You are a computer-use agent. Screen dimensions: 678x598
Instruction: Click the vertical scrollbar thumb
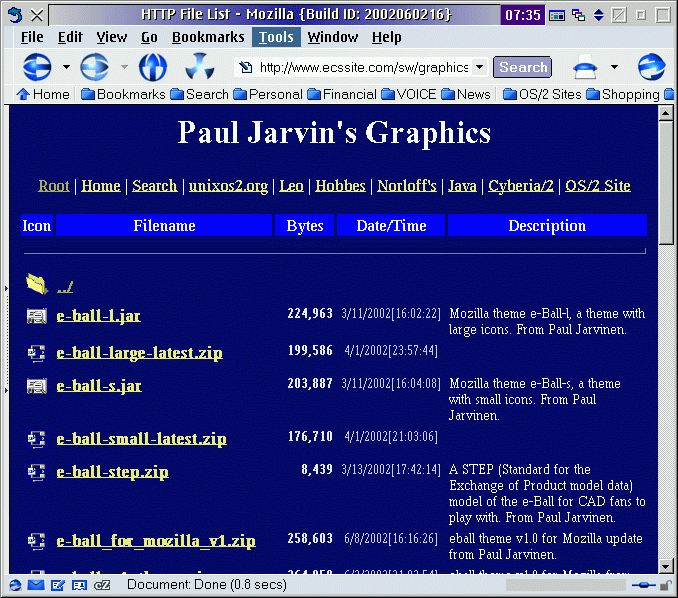665,183
